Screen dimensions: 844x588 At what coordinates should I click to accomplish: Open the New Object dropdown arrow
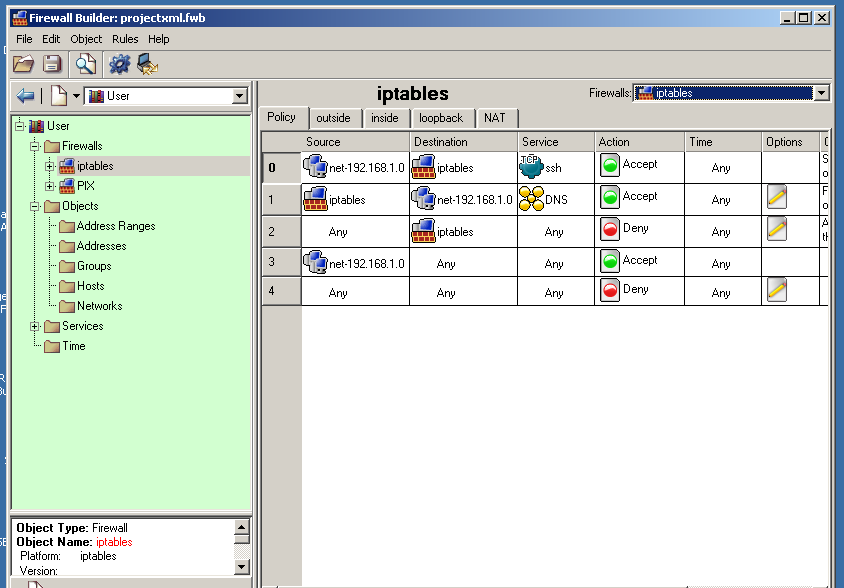point(76,96)
